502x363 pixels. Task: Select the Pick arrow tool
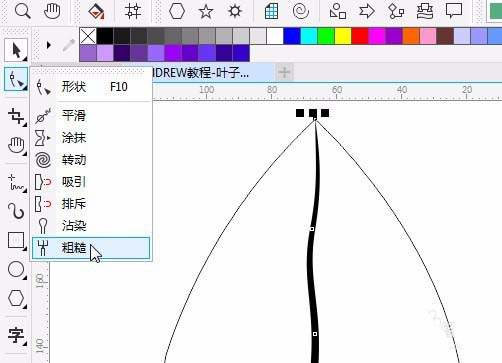(x=16, y=50)
